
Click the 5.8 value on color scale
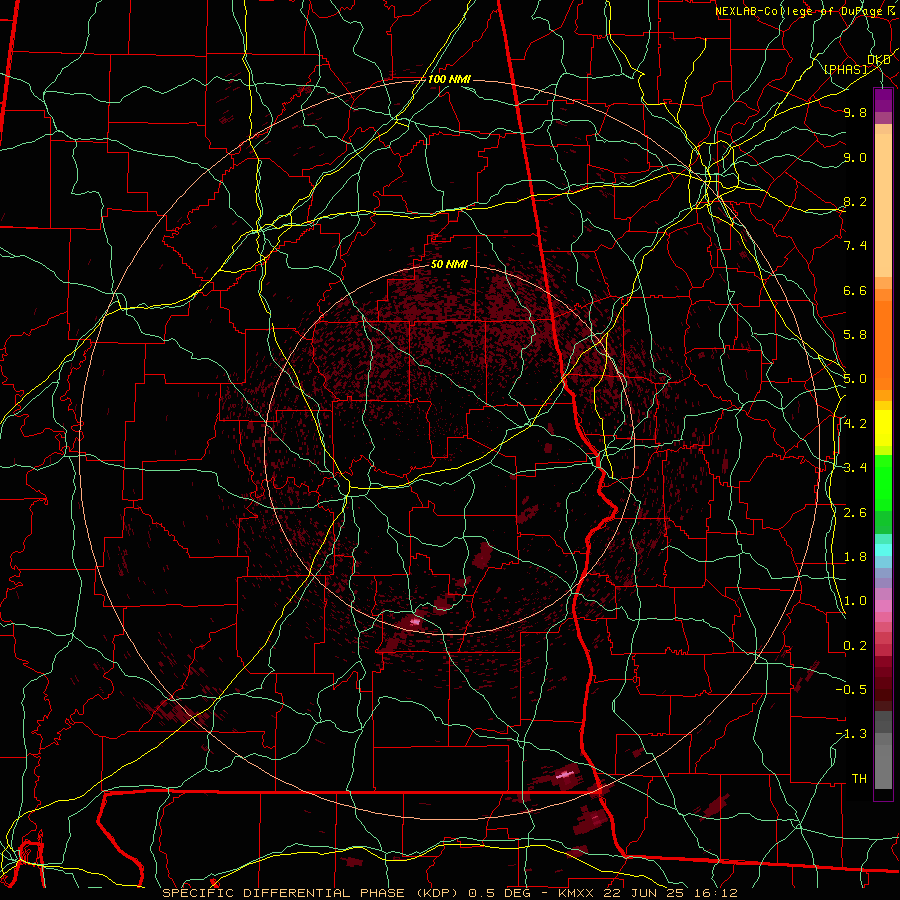855,335
